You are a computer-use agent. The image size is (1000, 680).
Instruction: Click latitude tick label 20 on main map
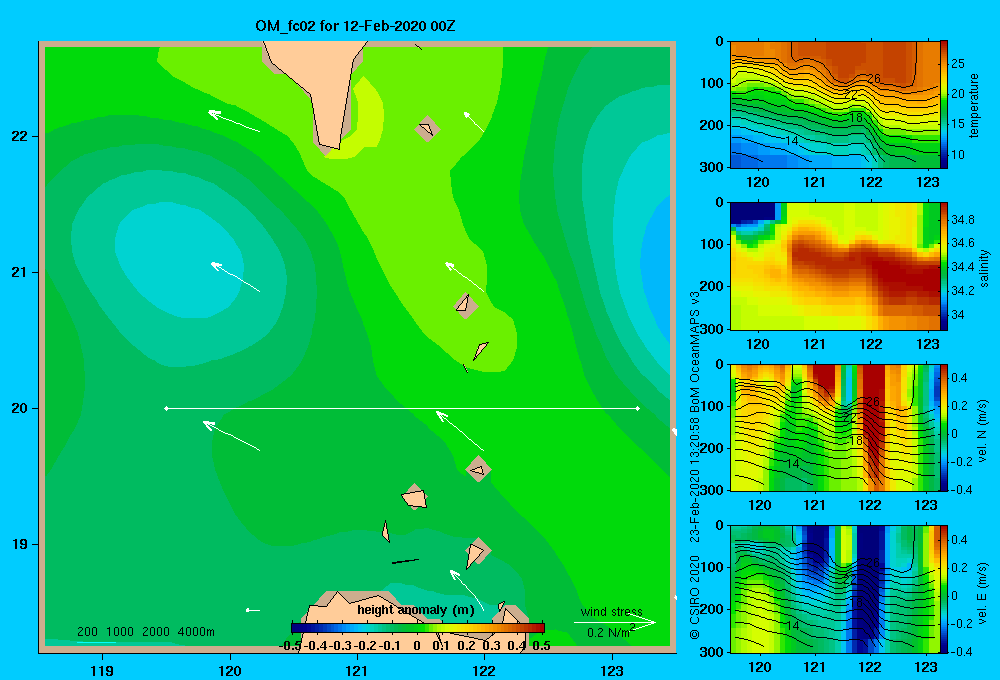19,408
